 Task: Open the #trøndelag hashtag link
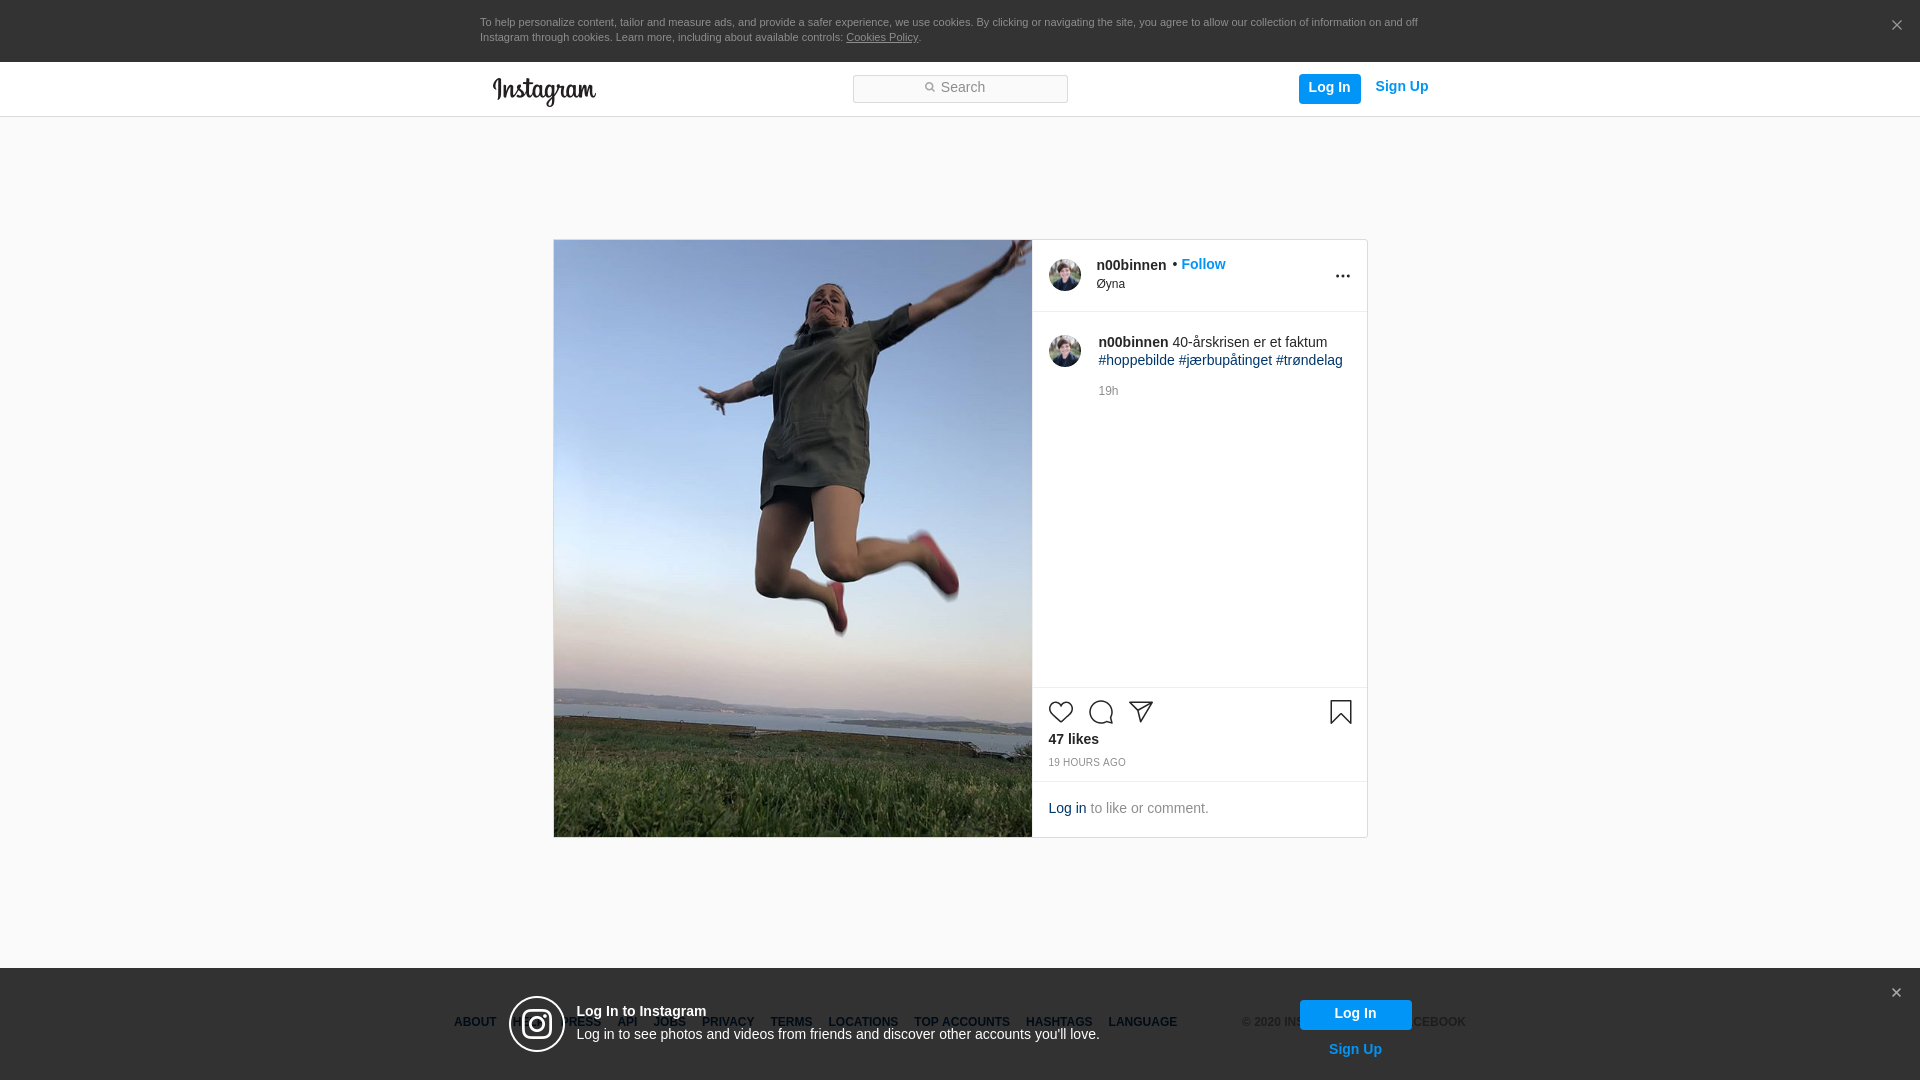(x=1308, y=360)
